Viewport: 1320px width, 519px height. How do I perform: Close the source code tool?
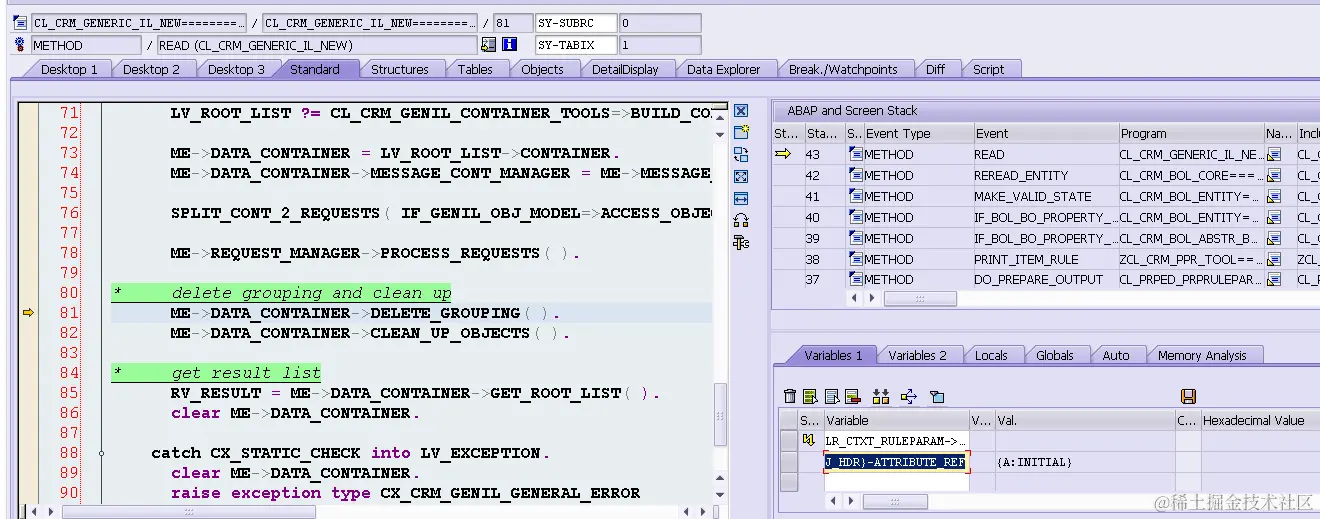tap(741, 111)
